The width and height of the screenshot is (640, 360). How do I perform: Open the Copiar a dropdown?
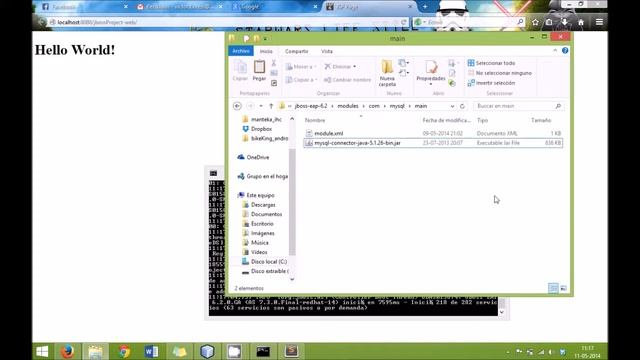tap(301, 80)
